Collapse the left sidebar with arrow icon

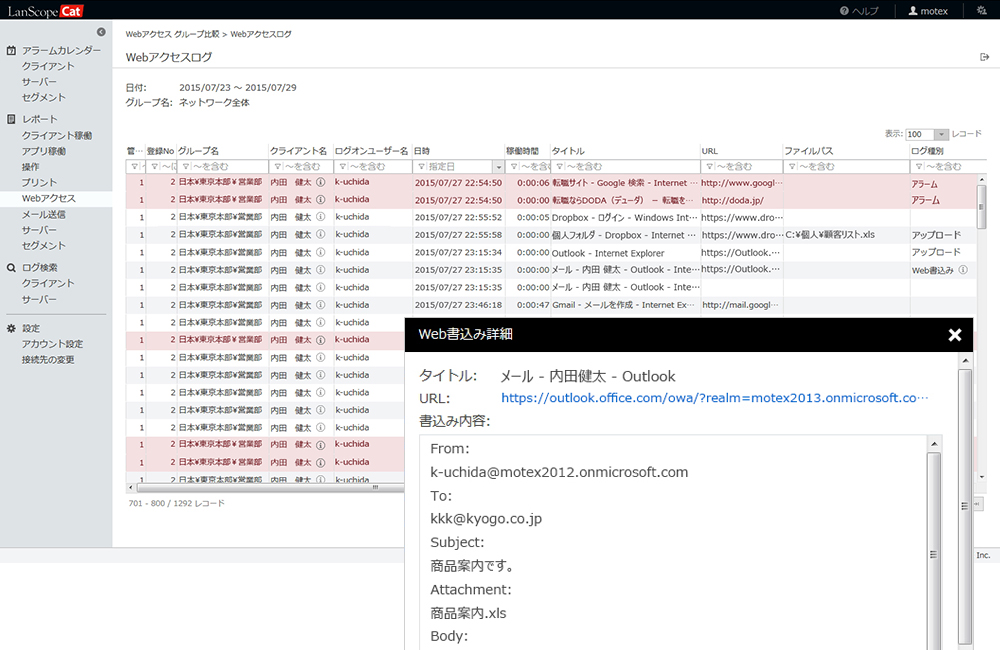(101, 32)
